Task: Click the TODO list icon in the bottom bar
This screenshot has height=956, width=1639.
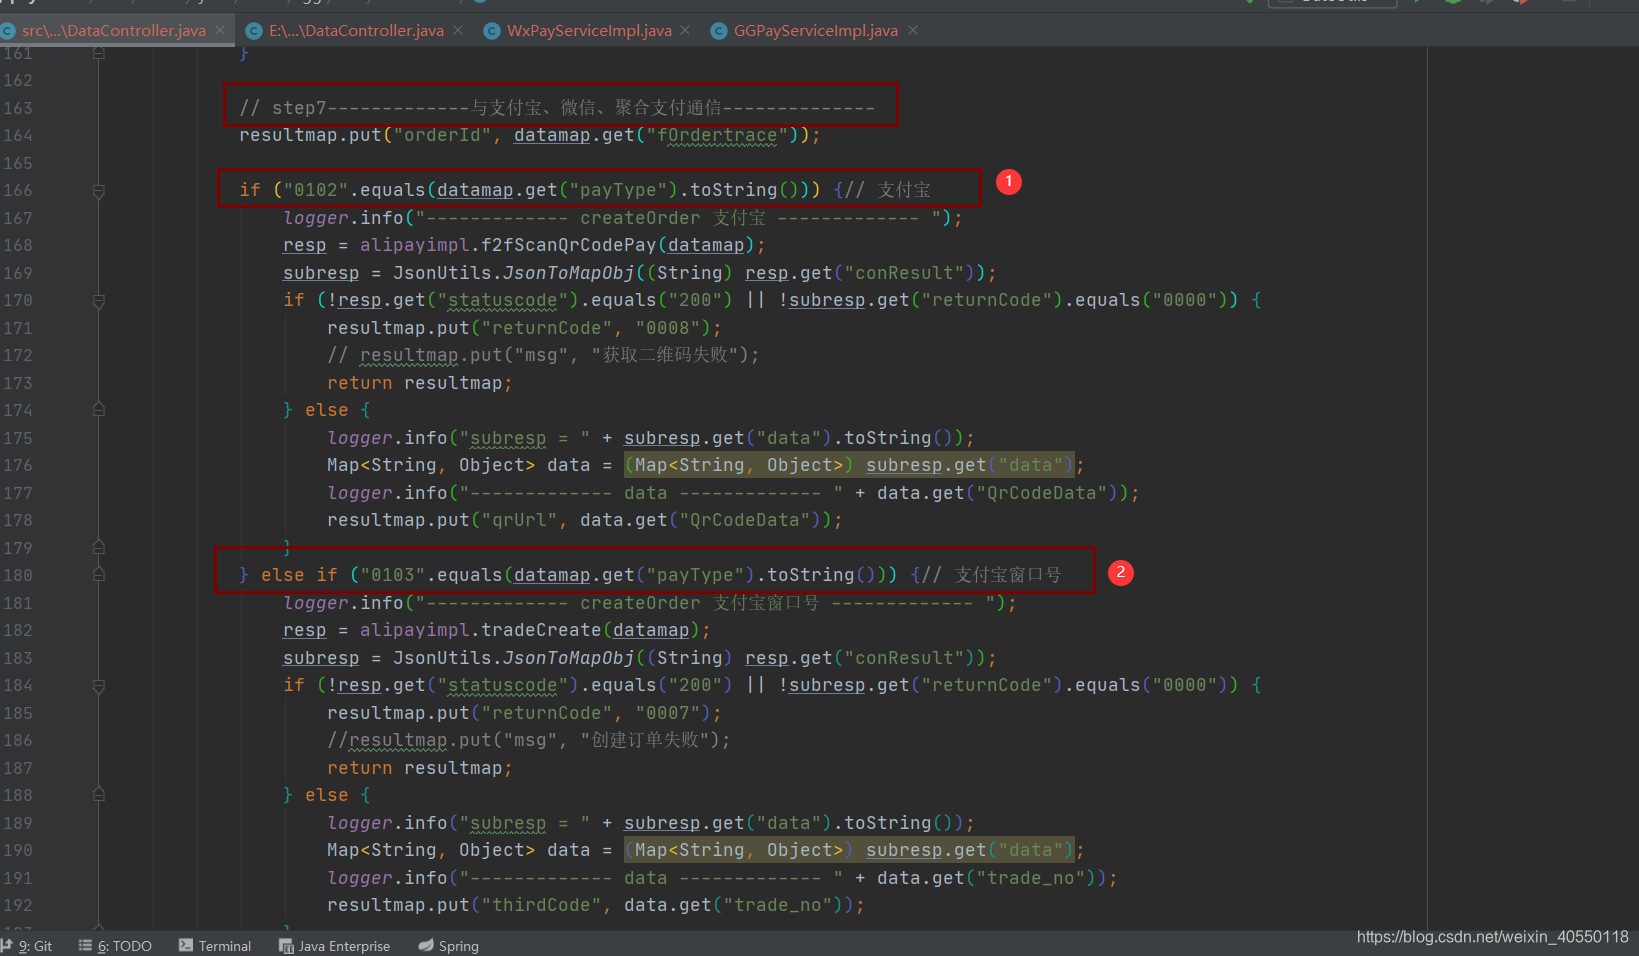Action: click(x=85, y=945)
